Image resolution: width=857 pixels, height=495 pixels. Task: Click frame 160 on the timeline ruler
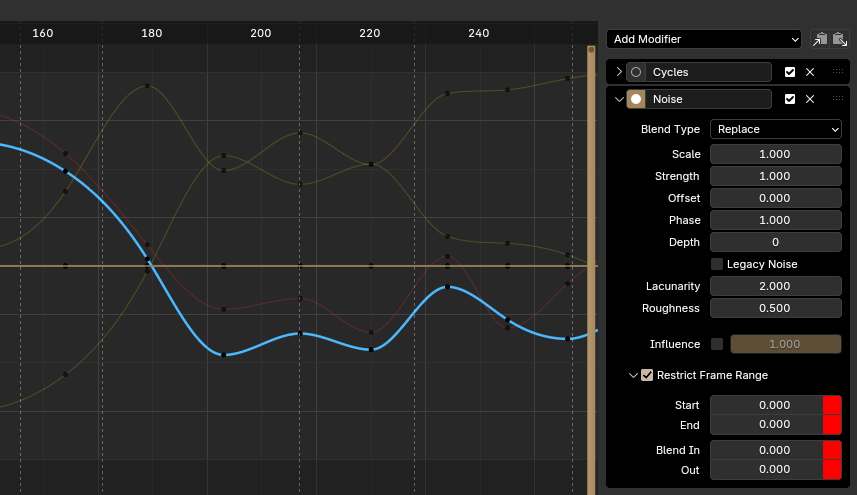pyautogui.click(x=43, y=33)
